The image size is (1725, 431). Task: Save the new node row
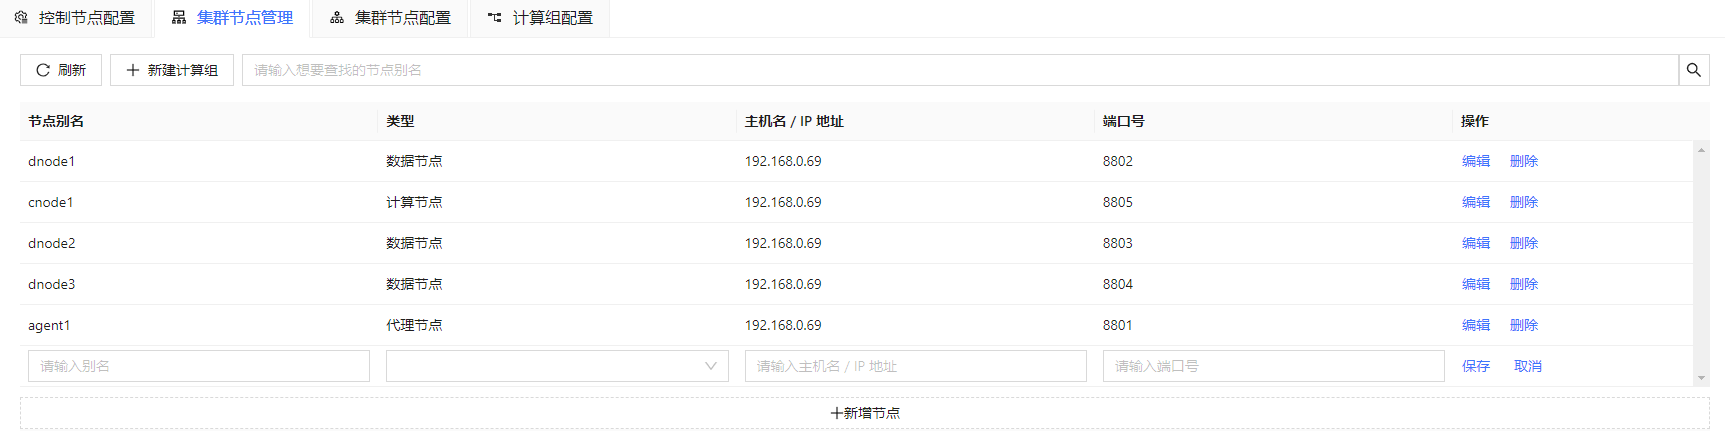[1475, 366]
